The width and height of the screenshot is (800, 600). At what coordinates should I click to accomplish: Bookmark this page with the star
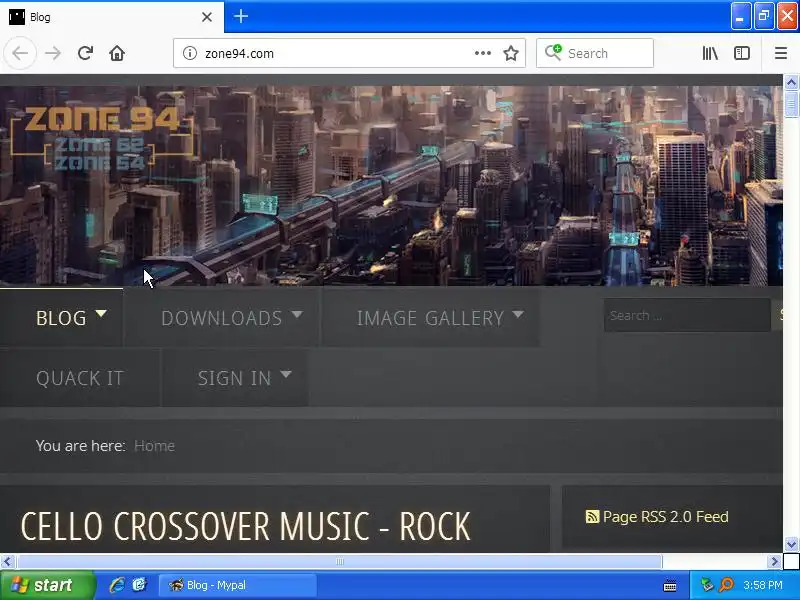tap(511, 53)
